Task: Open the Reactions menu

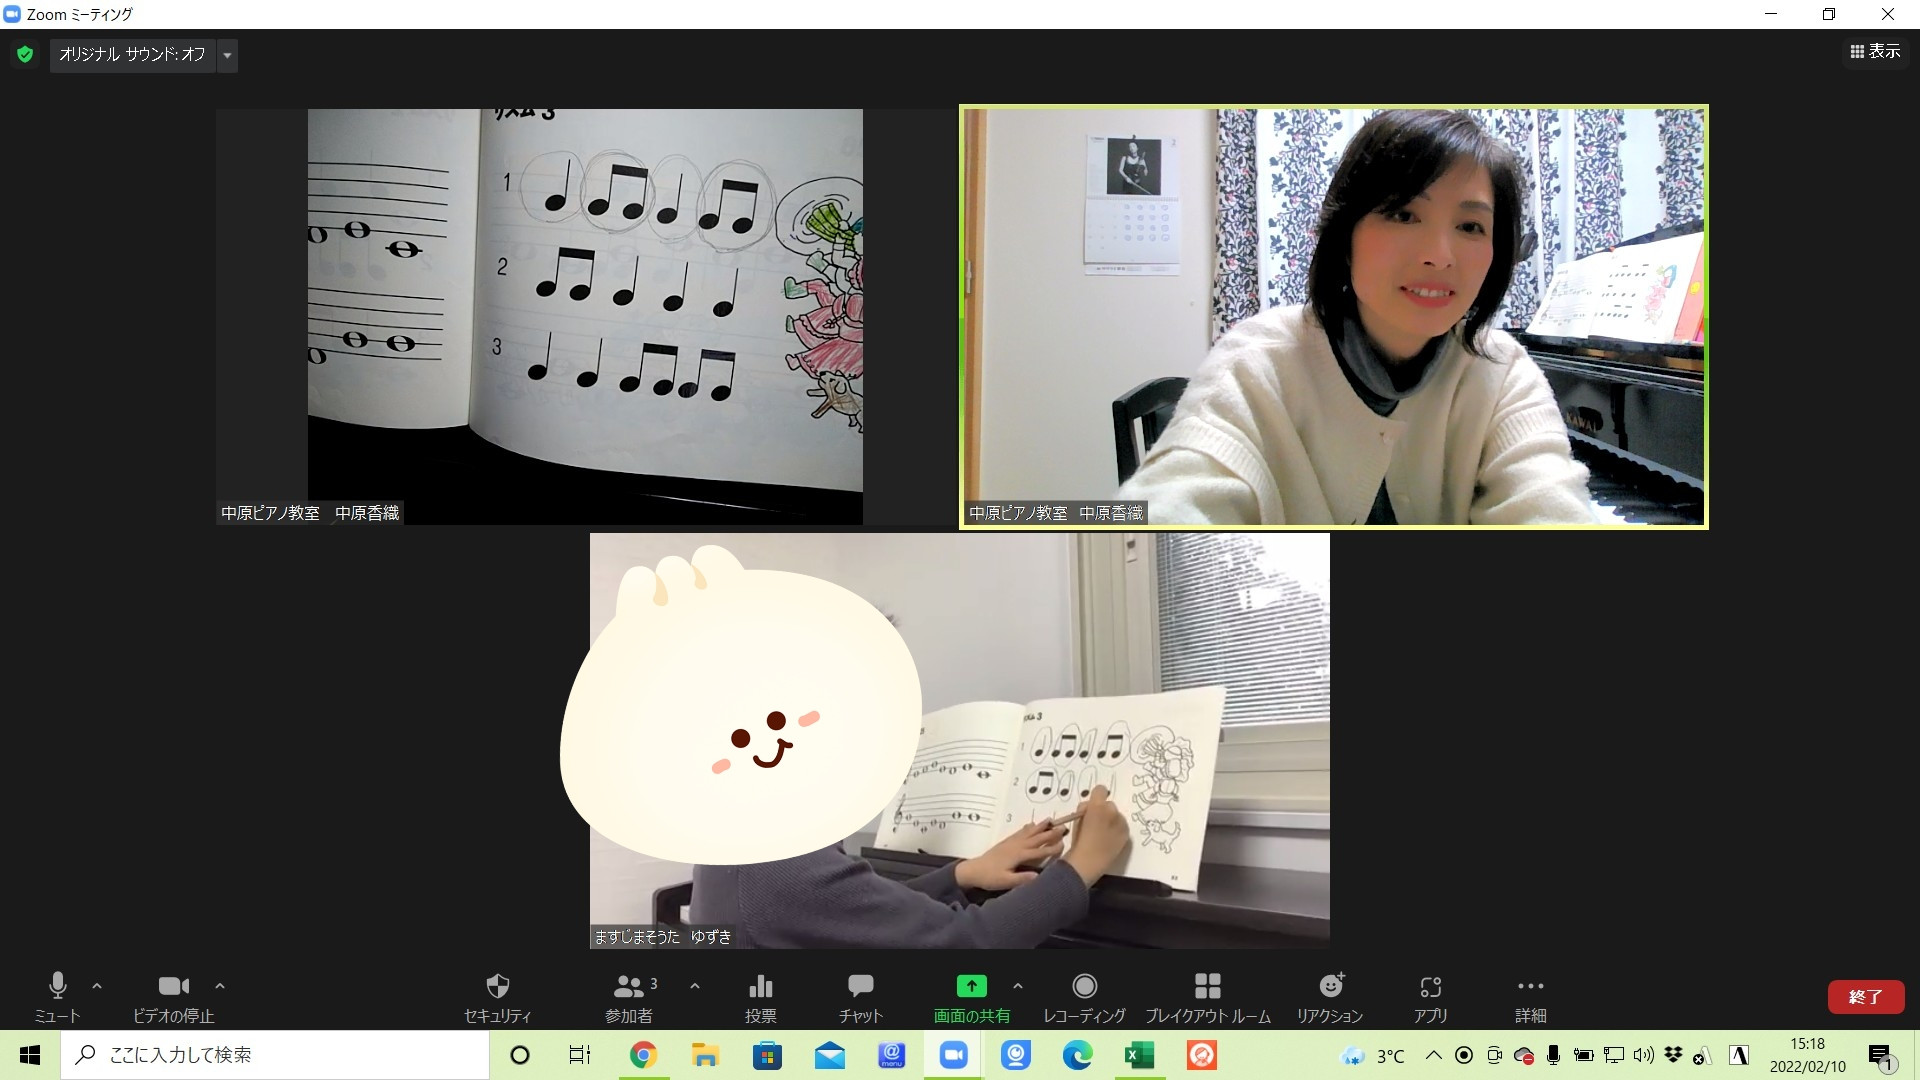Action: [x=1330, y=987]
